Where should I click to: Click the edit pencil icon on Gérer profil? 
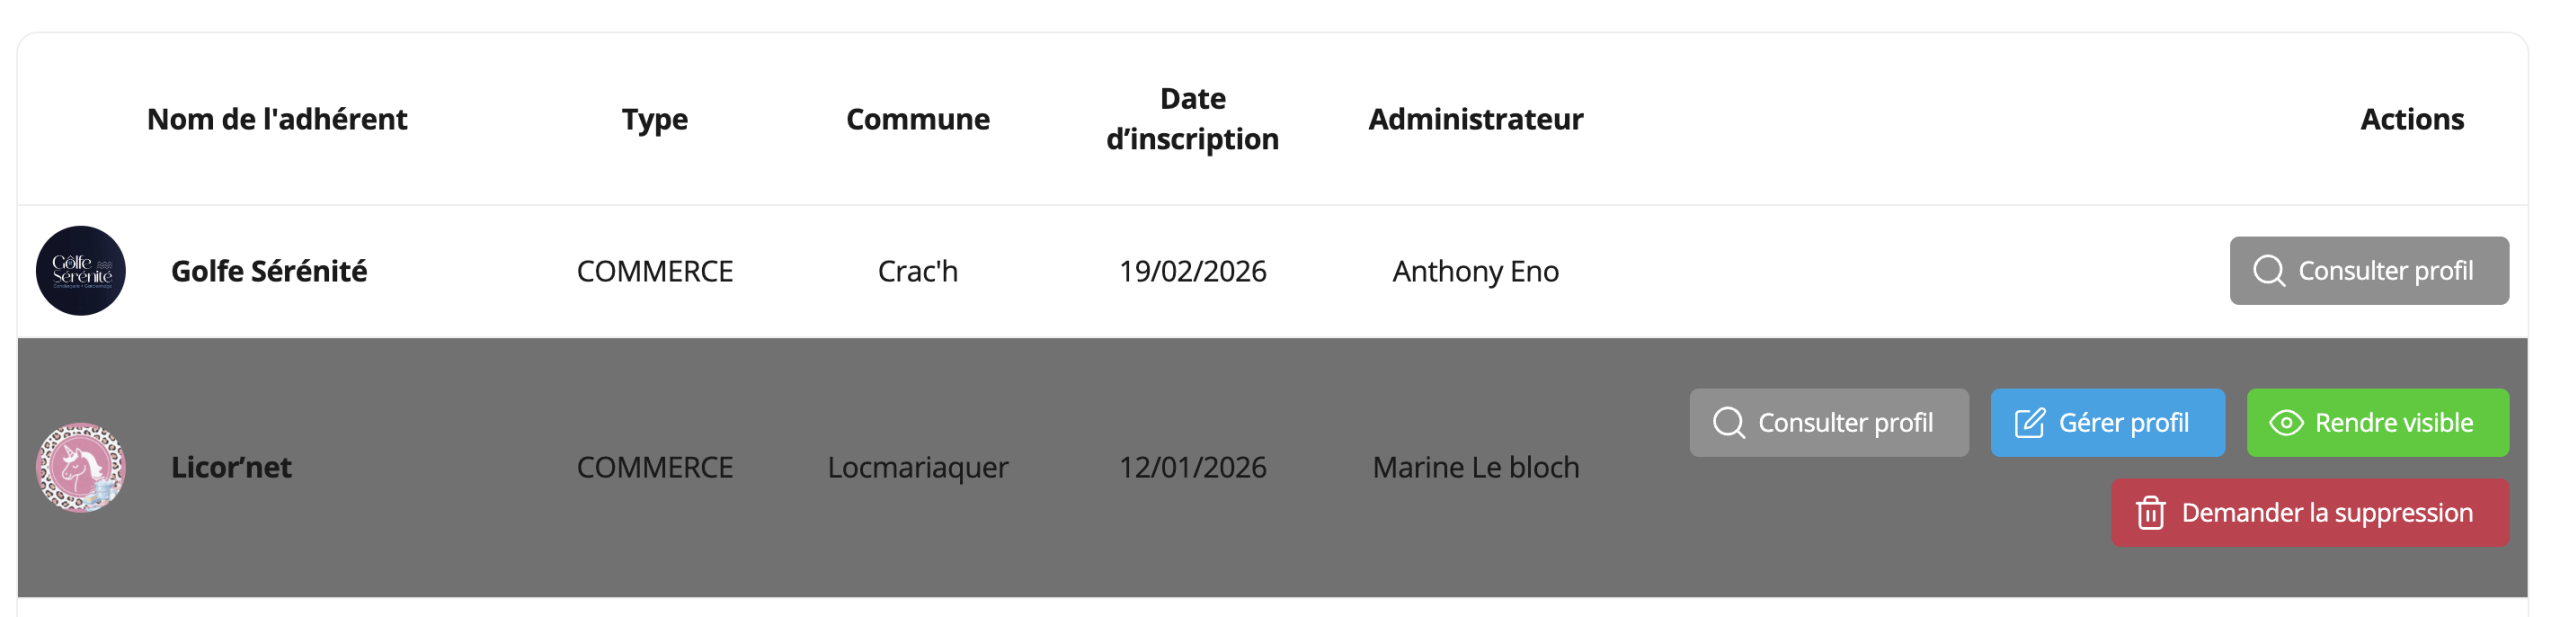(2029, 423)
